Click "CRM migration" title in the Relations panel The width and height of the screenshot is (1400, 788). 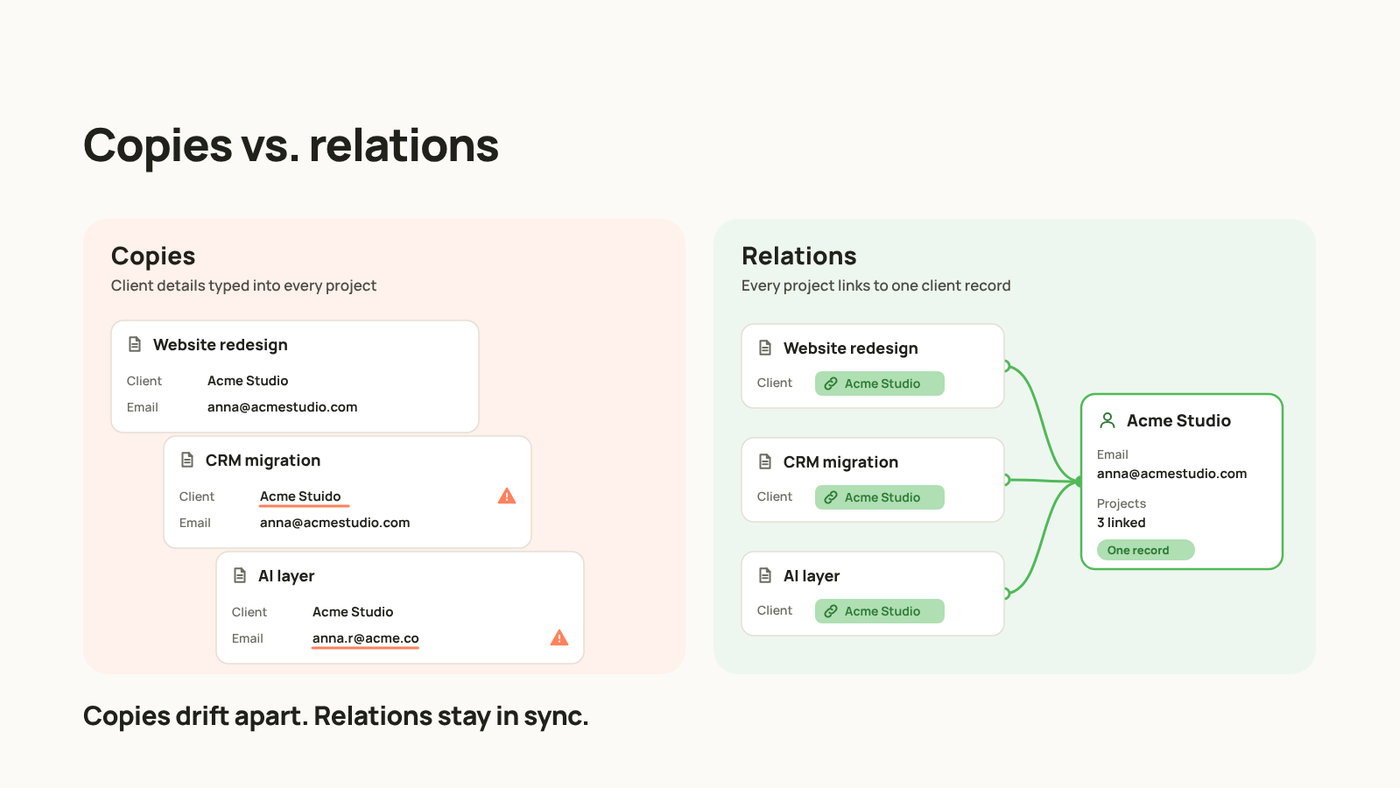coord(841,463)
